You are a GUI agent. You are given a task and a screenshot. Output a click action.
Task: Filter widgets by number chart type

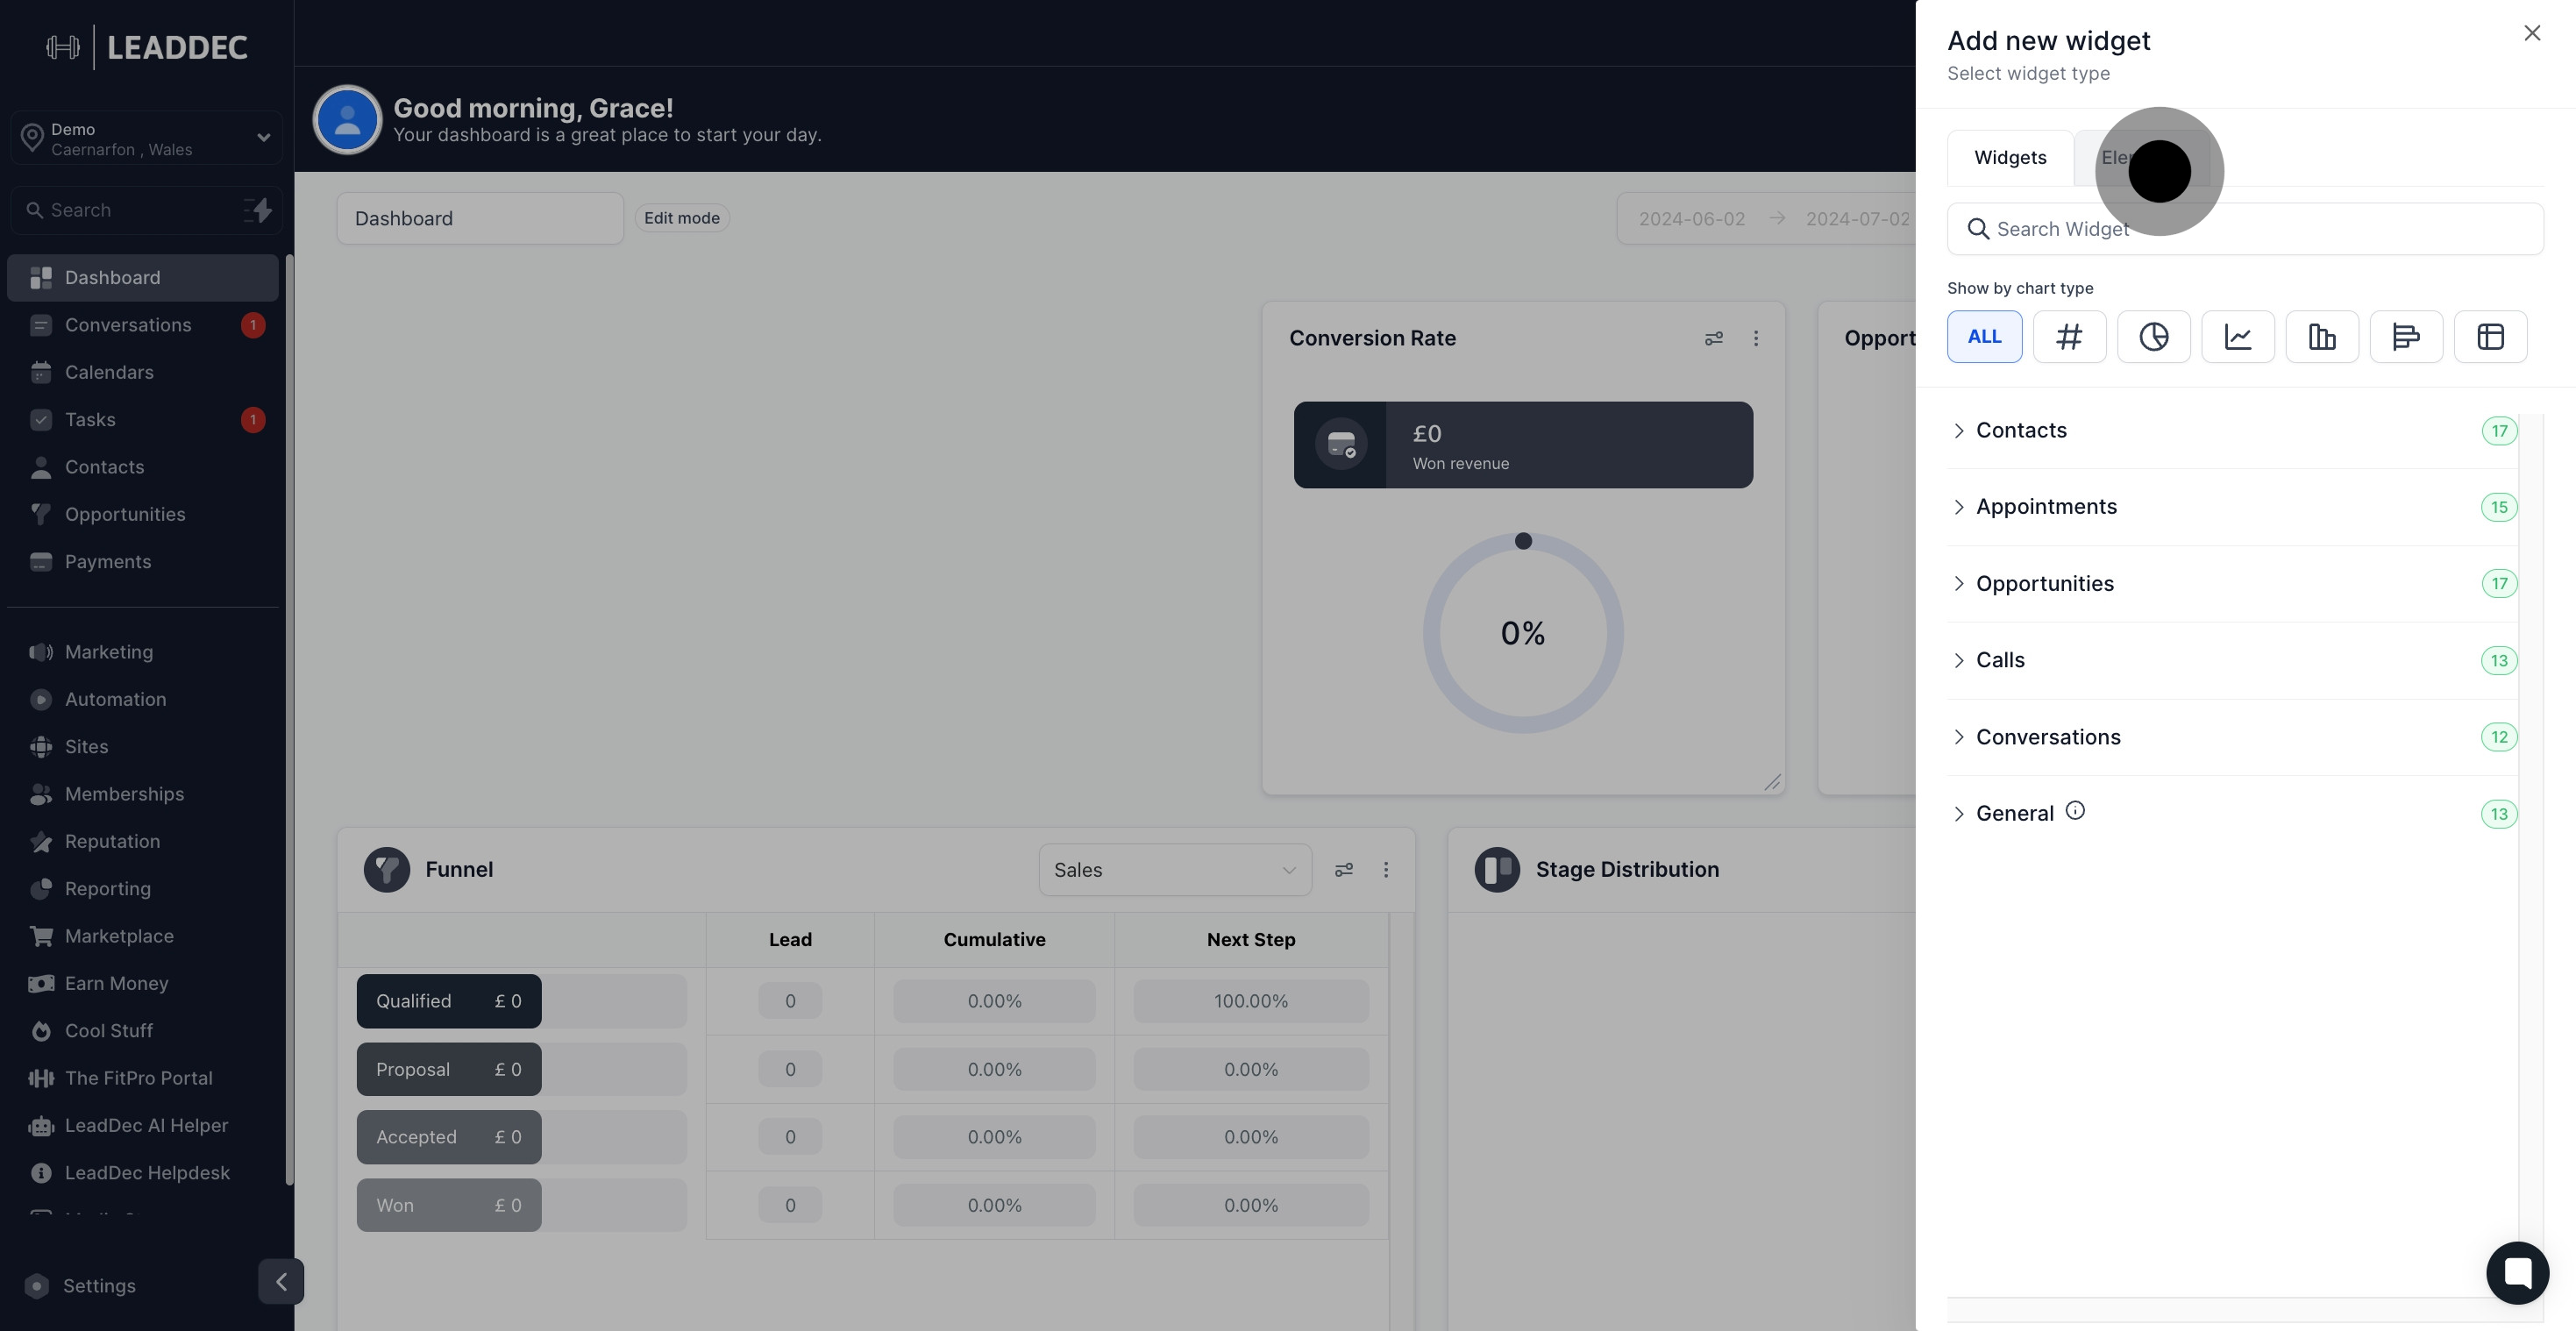pos(2069,337)
